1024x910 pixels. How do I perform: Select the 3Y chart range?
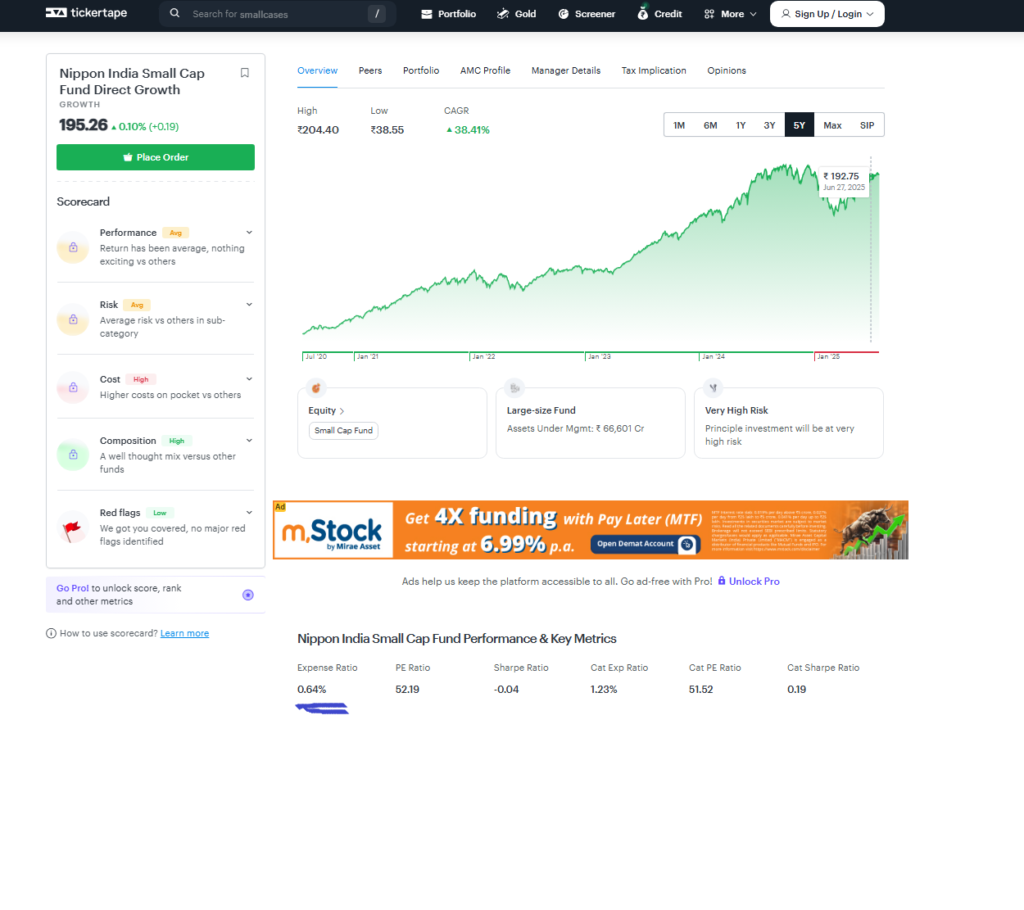[x=769, y=125]
